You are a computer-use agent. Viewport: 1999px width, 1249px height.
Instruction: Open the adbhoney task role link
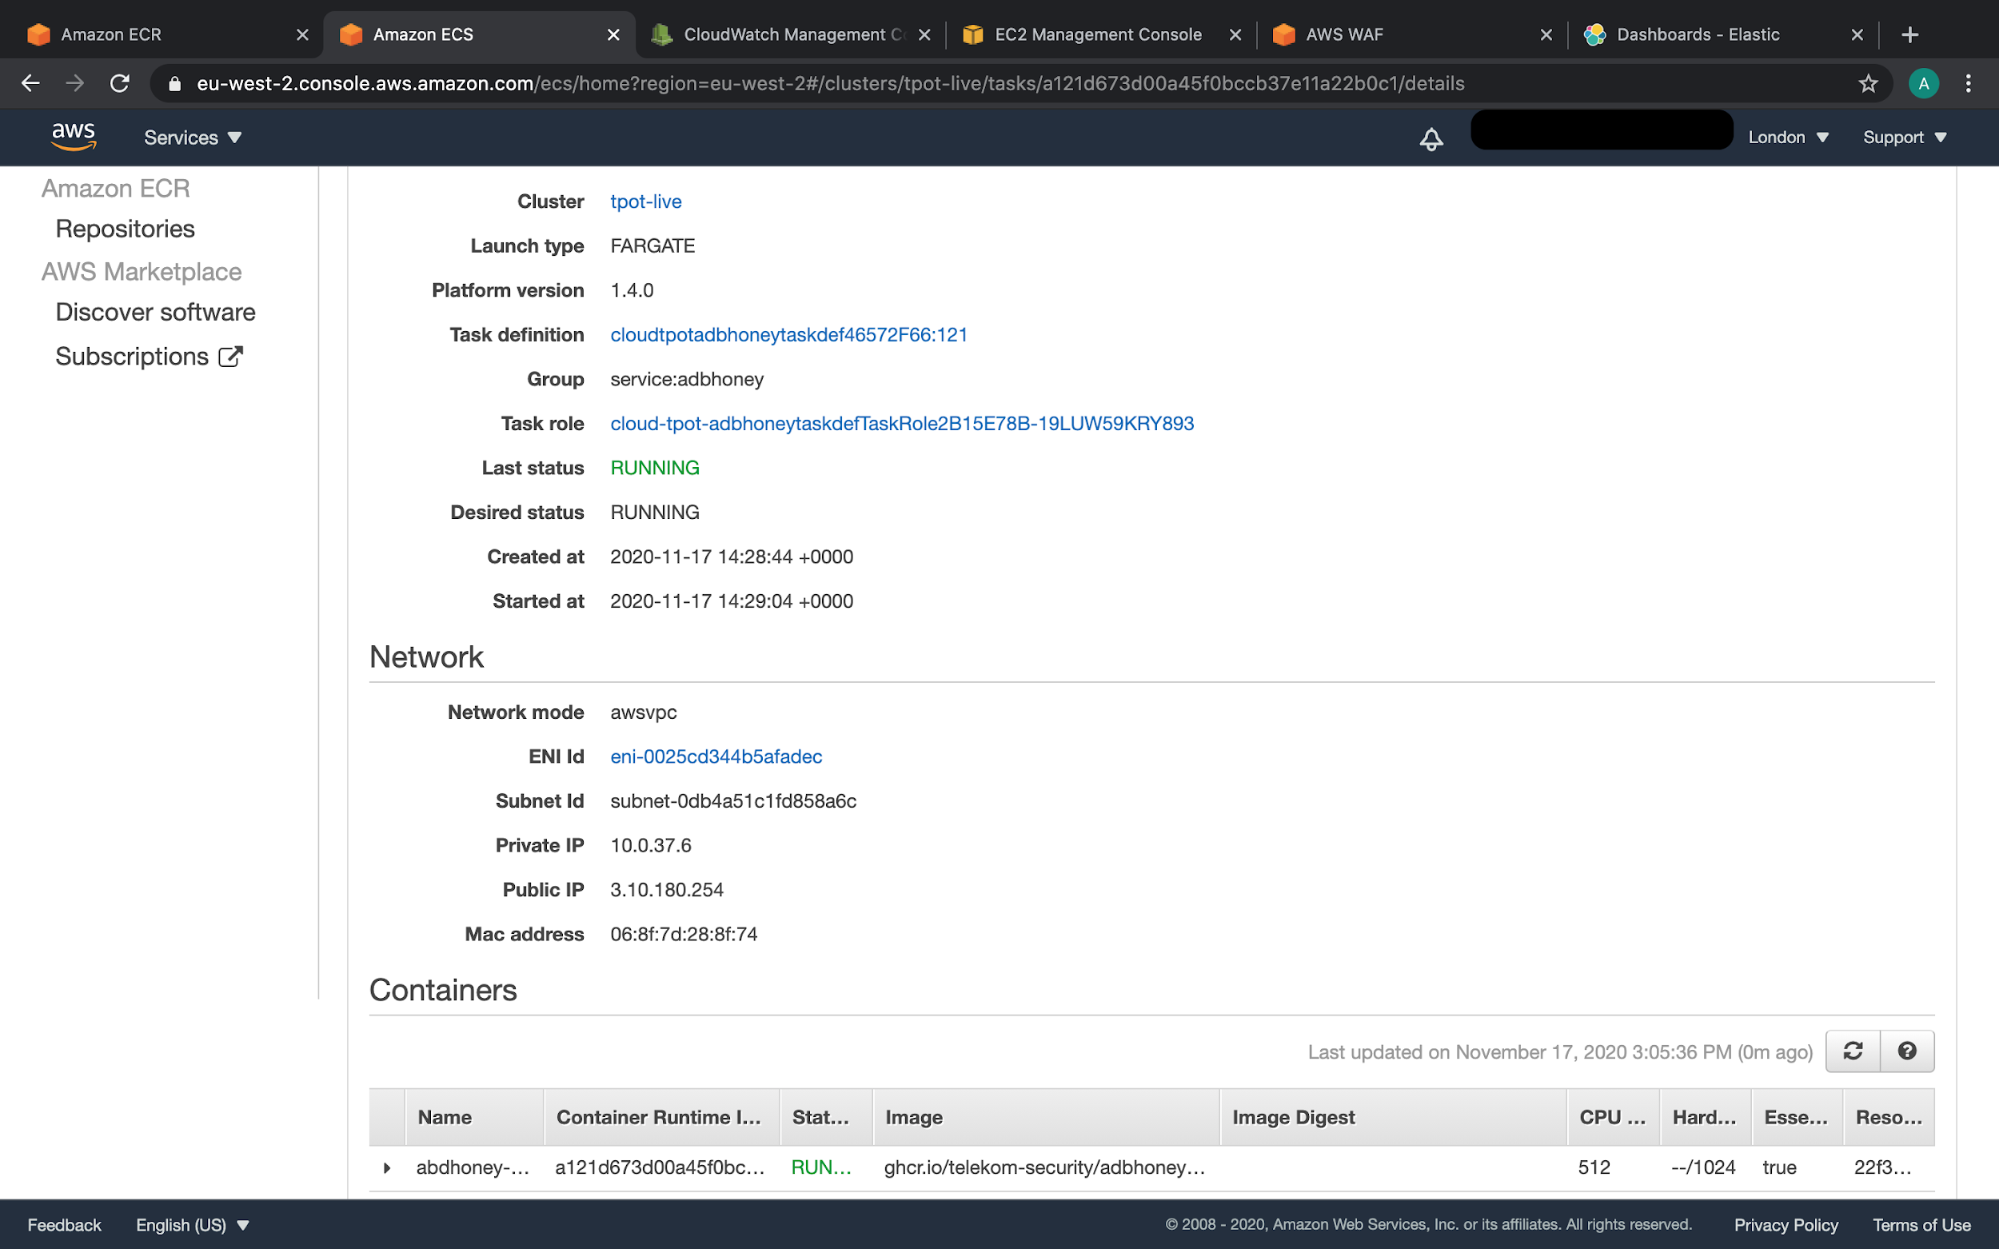coord(902,423)
